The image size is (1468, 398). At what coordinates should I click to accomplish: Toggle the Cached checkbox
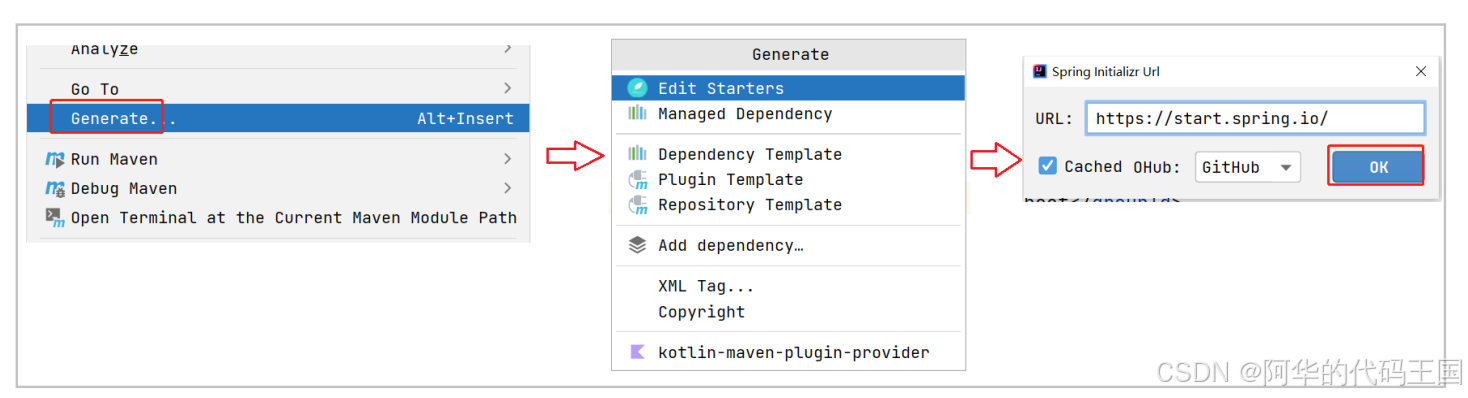(1047, 166)
